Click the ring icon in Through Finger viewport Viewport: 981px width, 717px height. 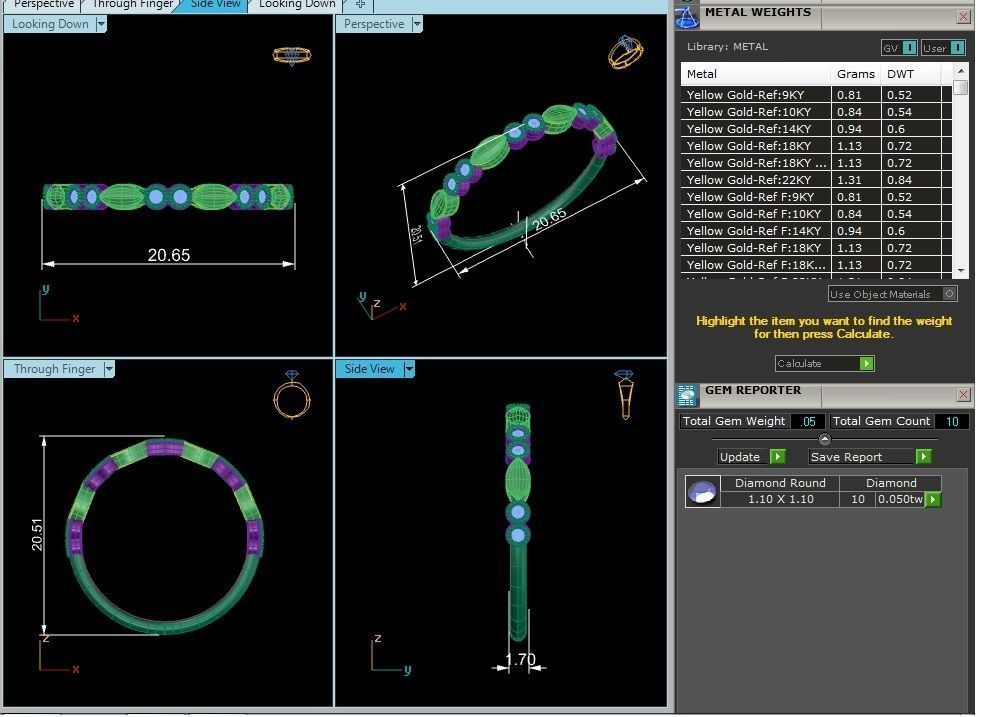(291, 395)
